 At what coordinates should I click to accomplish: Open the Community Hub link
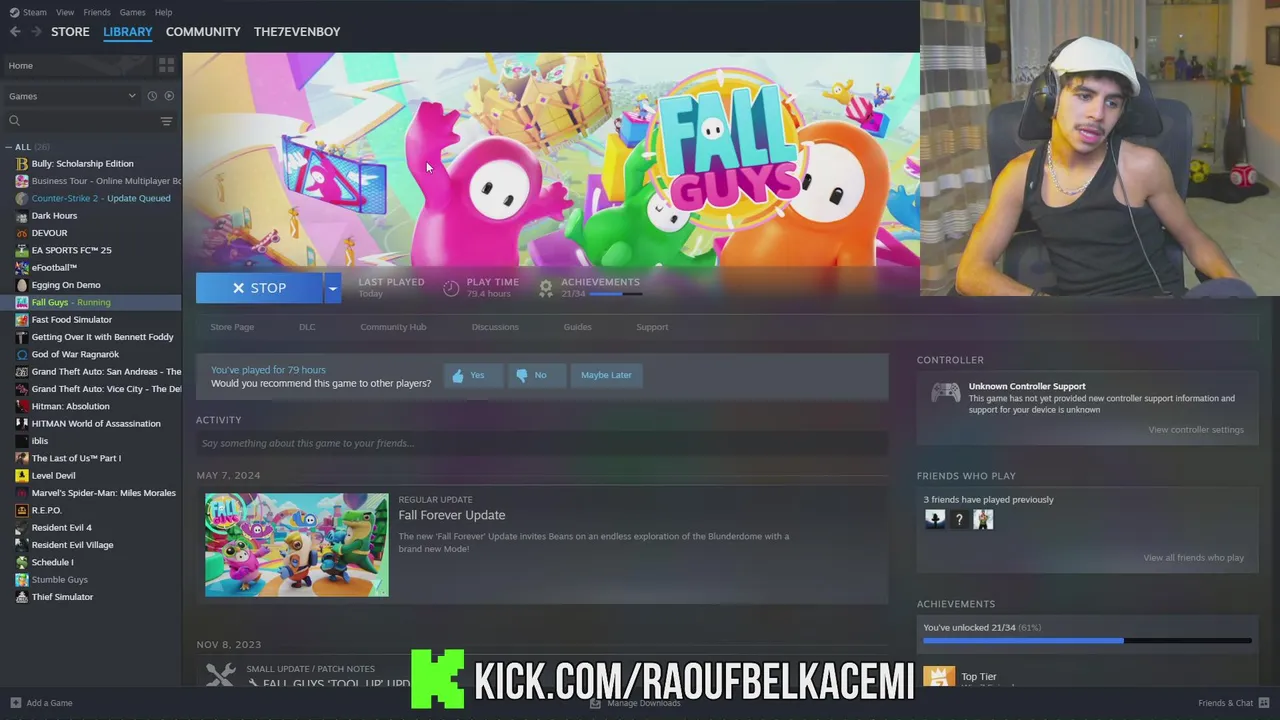(x=393, y=327)
